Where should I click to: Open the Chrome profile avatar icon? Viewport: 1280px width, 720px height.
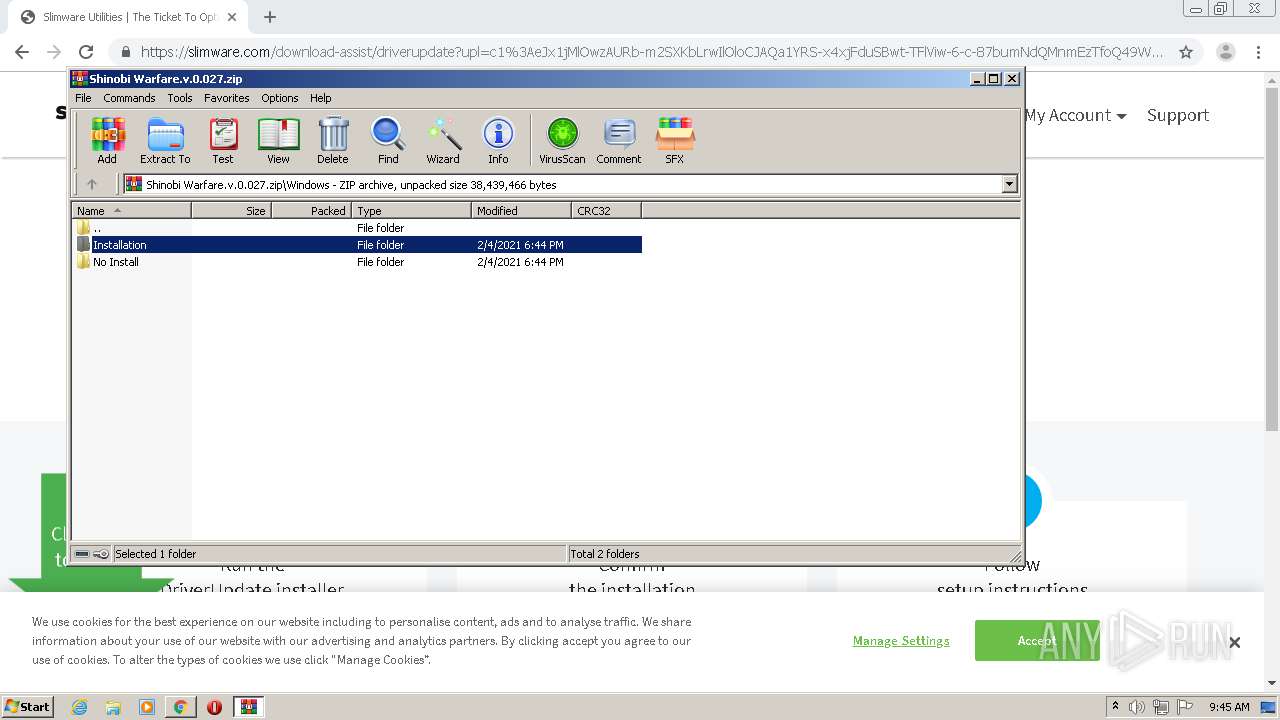click(x=1226, y=52)
